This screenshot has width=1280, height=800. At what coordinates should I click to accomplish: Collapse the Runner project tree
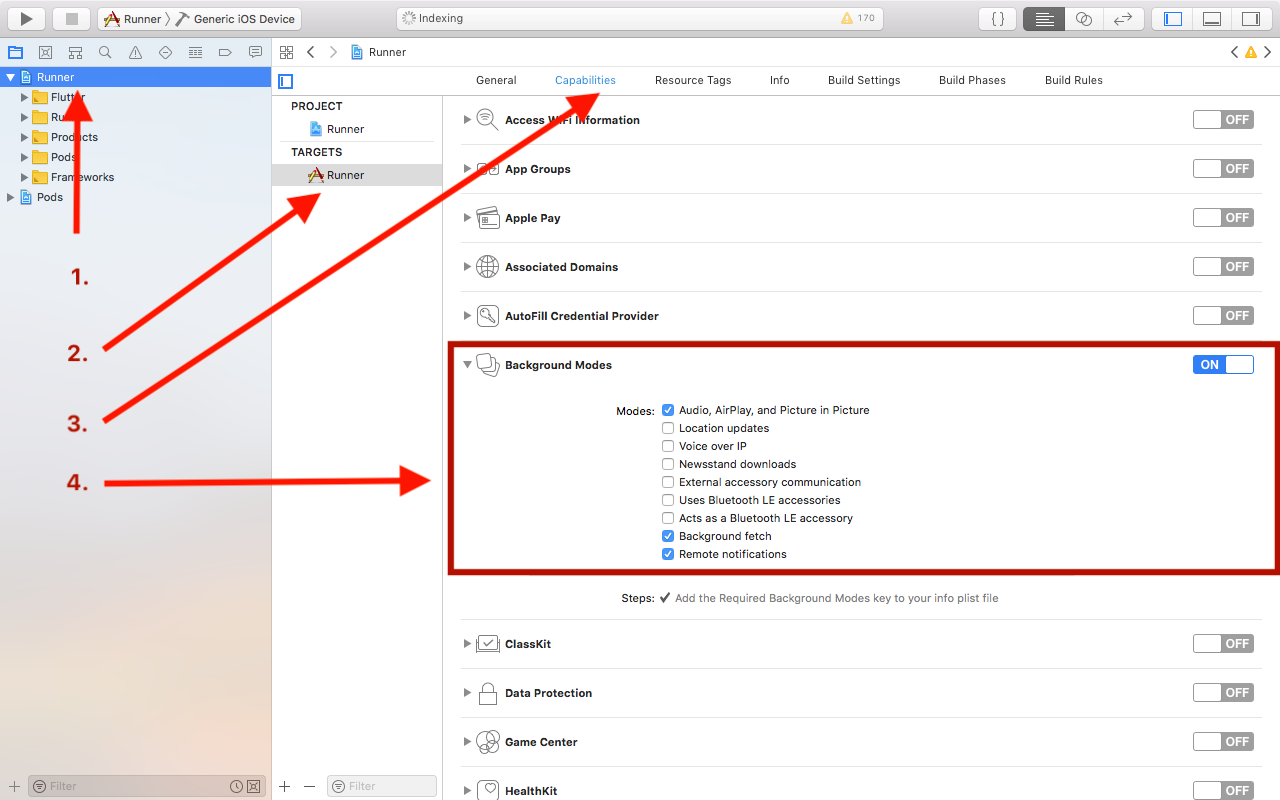(11, 77)
